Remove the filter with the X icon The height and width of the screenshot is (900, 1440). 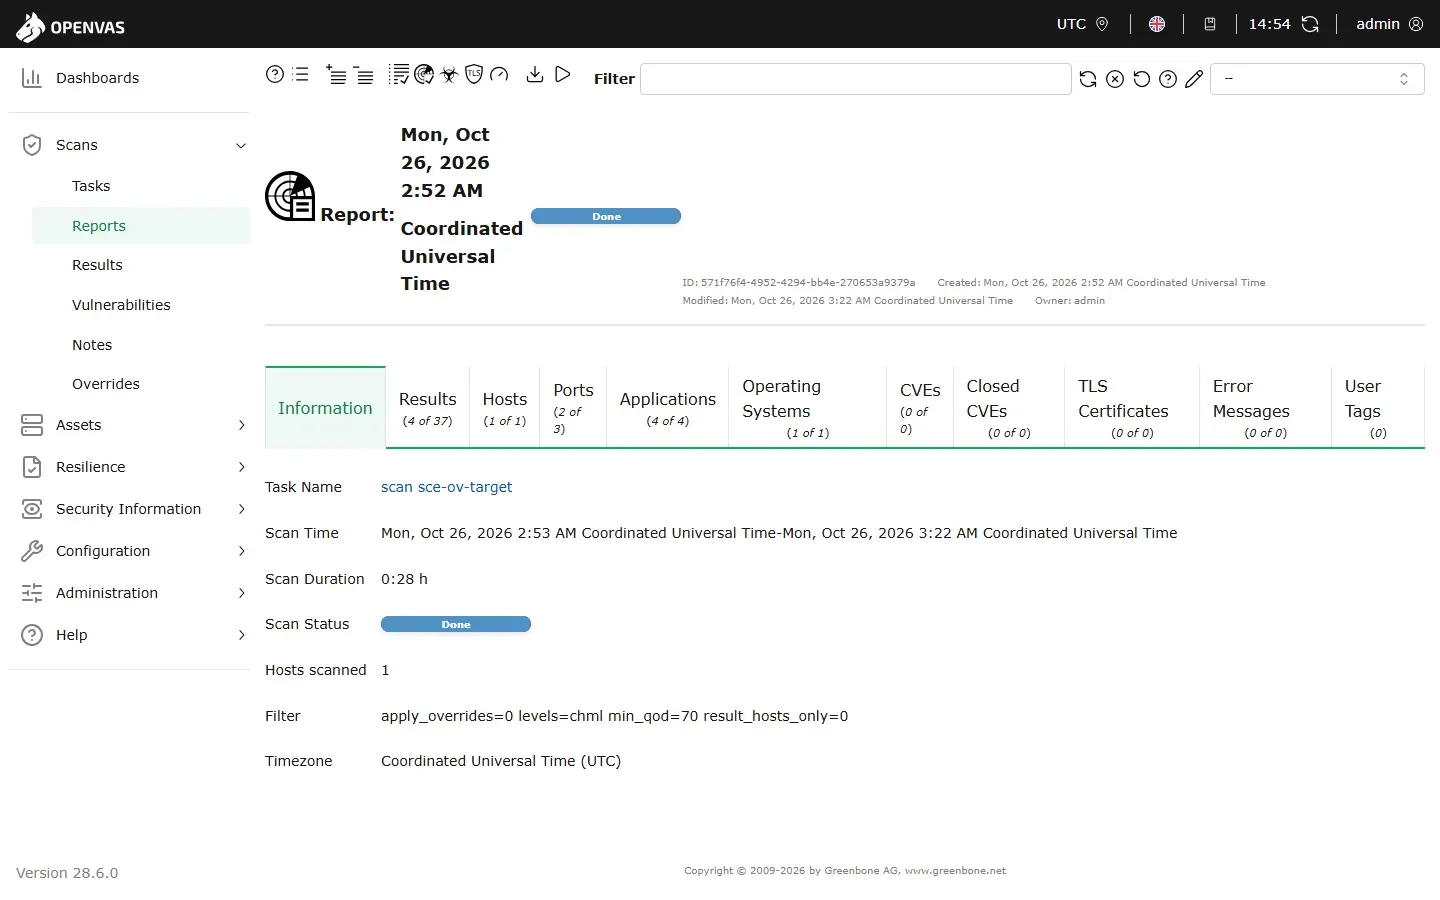pyautogui.click(x=1115, y=79)
